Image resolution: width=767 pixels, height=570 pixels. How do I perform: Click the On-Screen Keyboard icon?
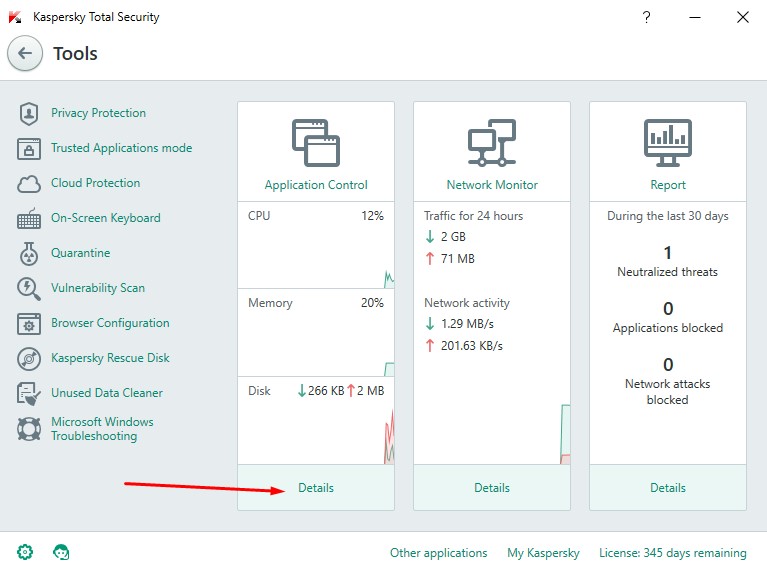point(29,219)
